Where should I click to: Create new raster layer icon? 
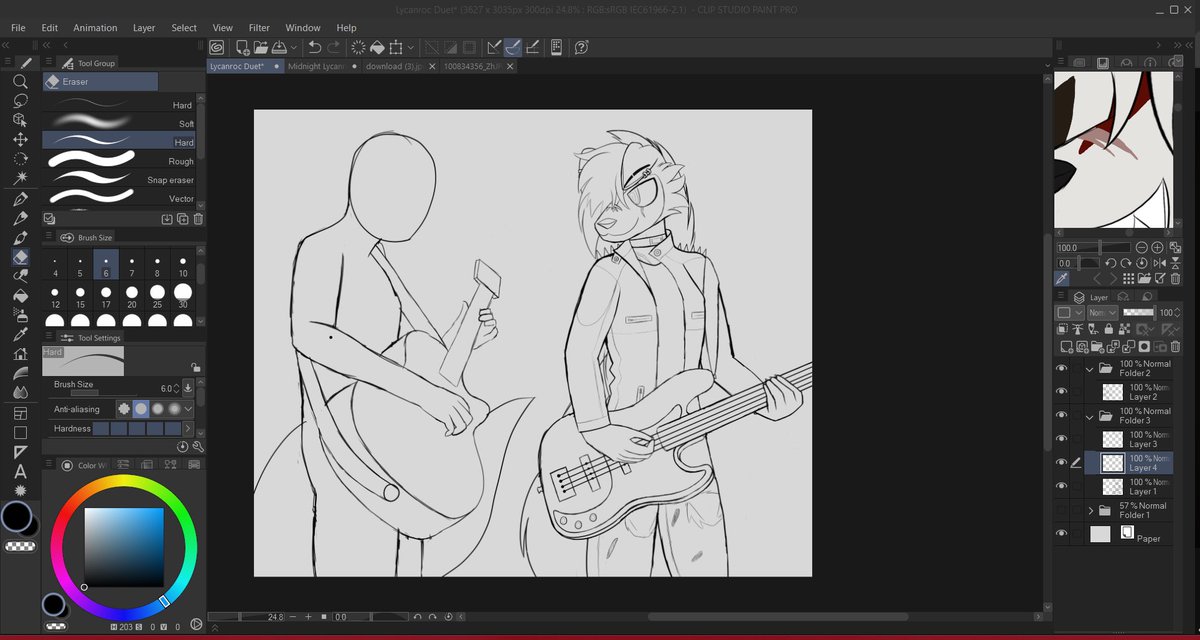(x=1065, y=346)
